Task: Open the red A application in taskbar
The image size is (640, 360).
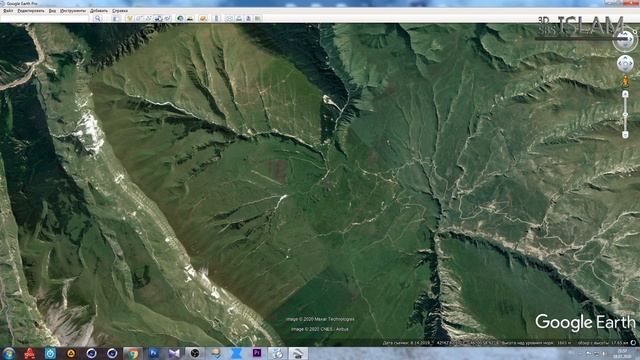Action: click(x=30, y=353)
